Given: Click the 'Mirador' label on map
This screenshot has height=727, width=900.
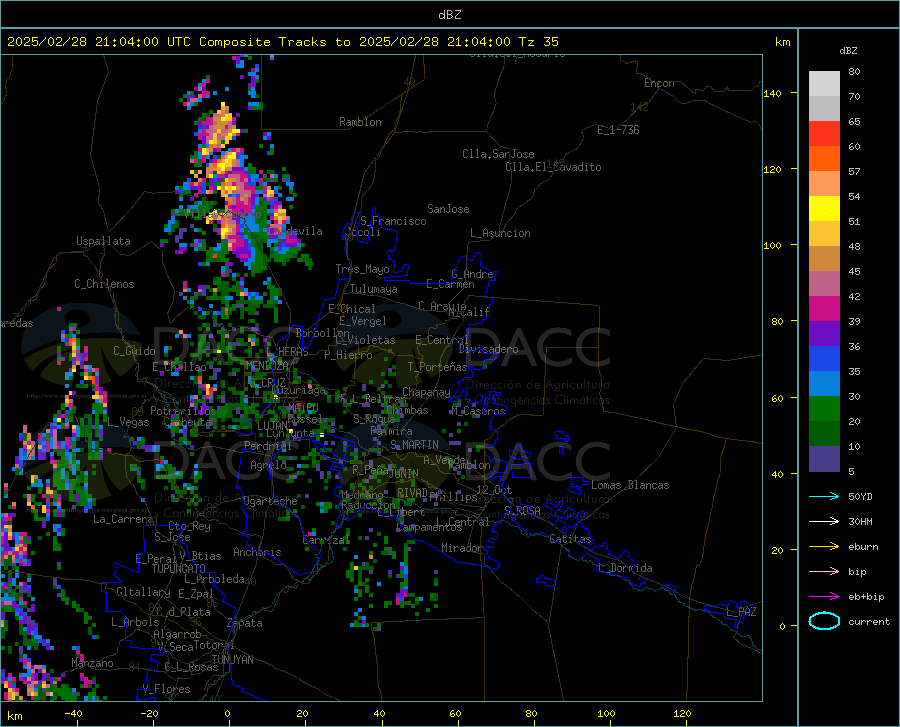Looking at the screenshot, I should click(461, 548).
